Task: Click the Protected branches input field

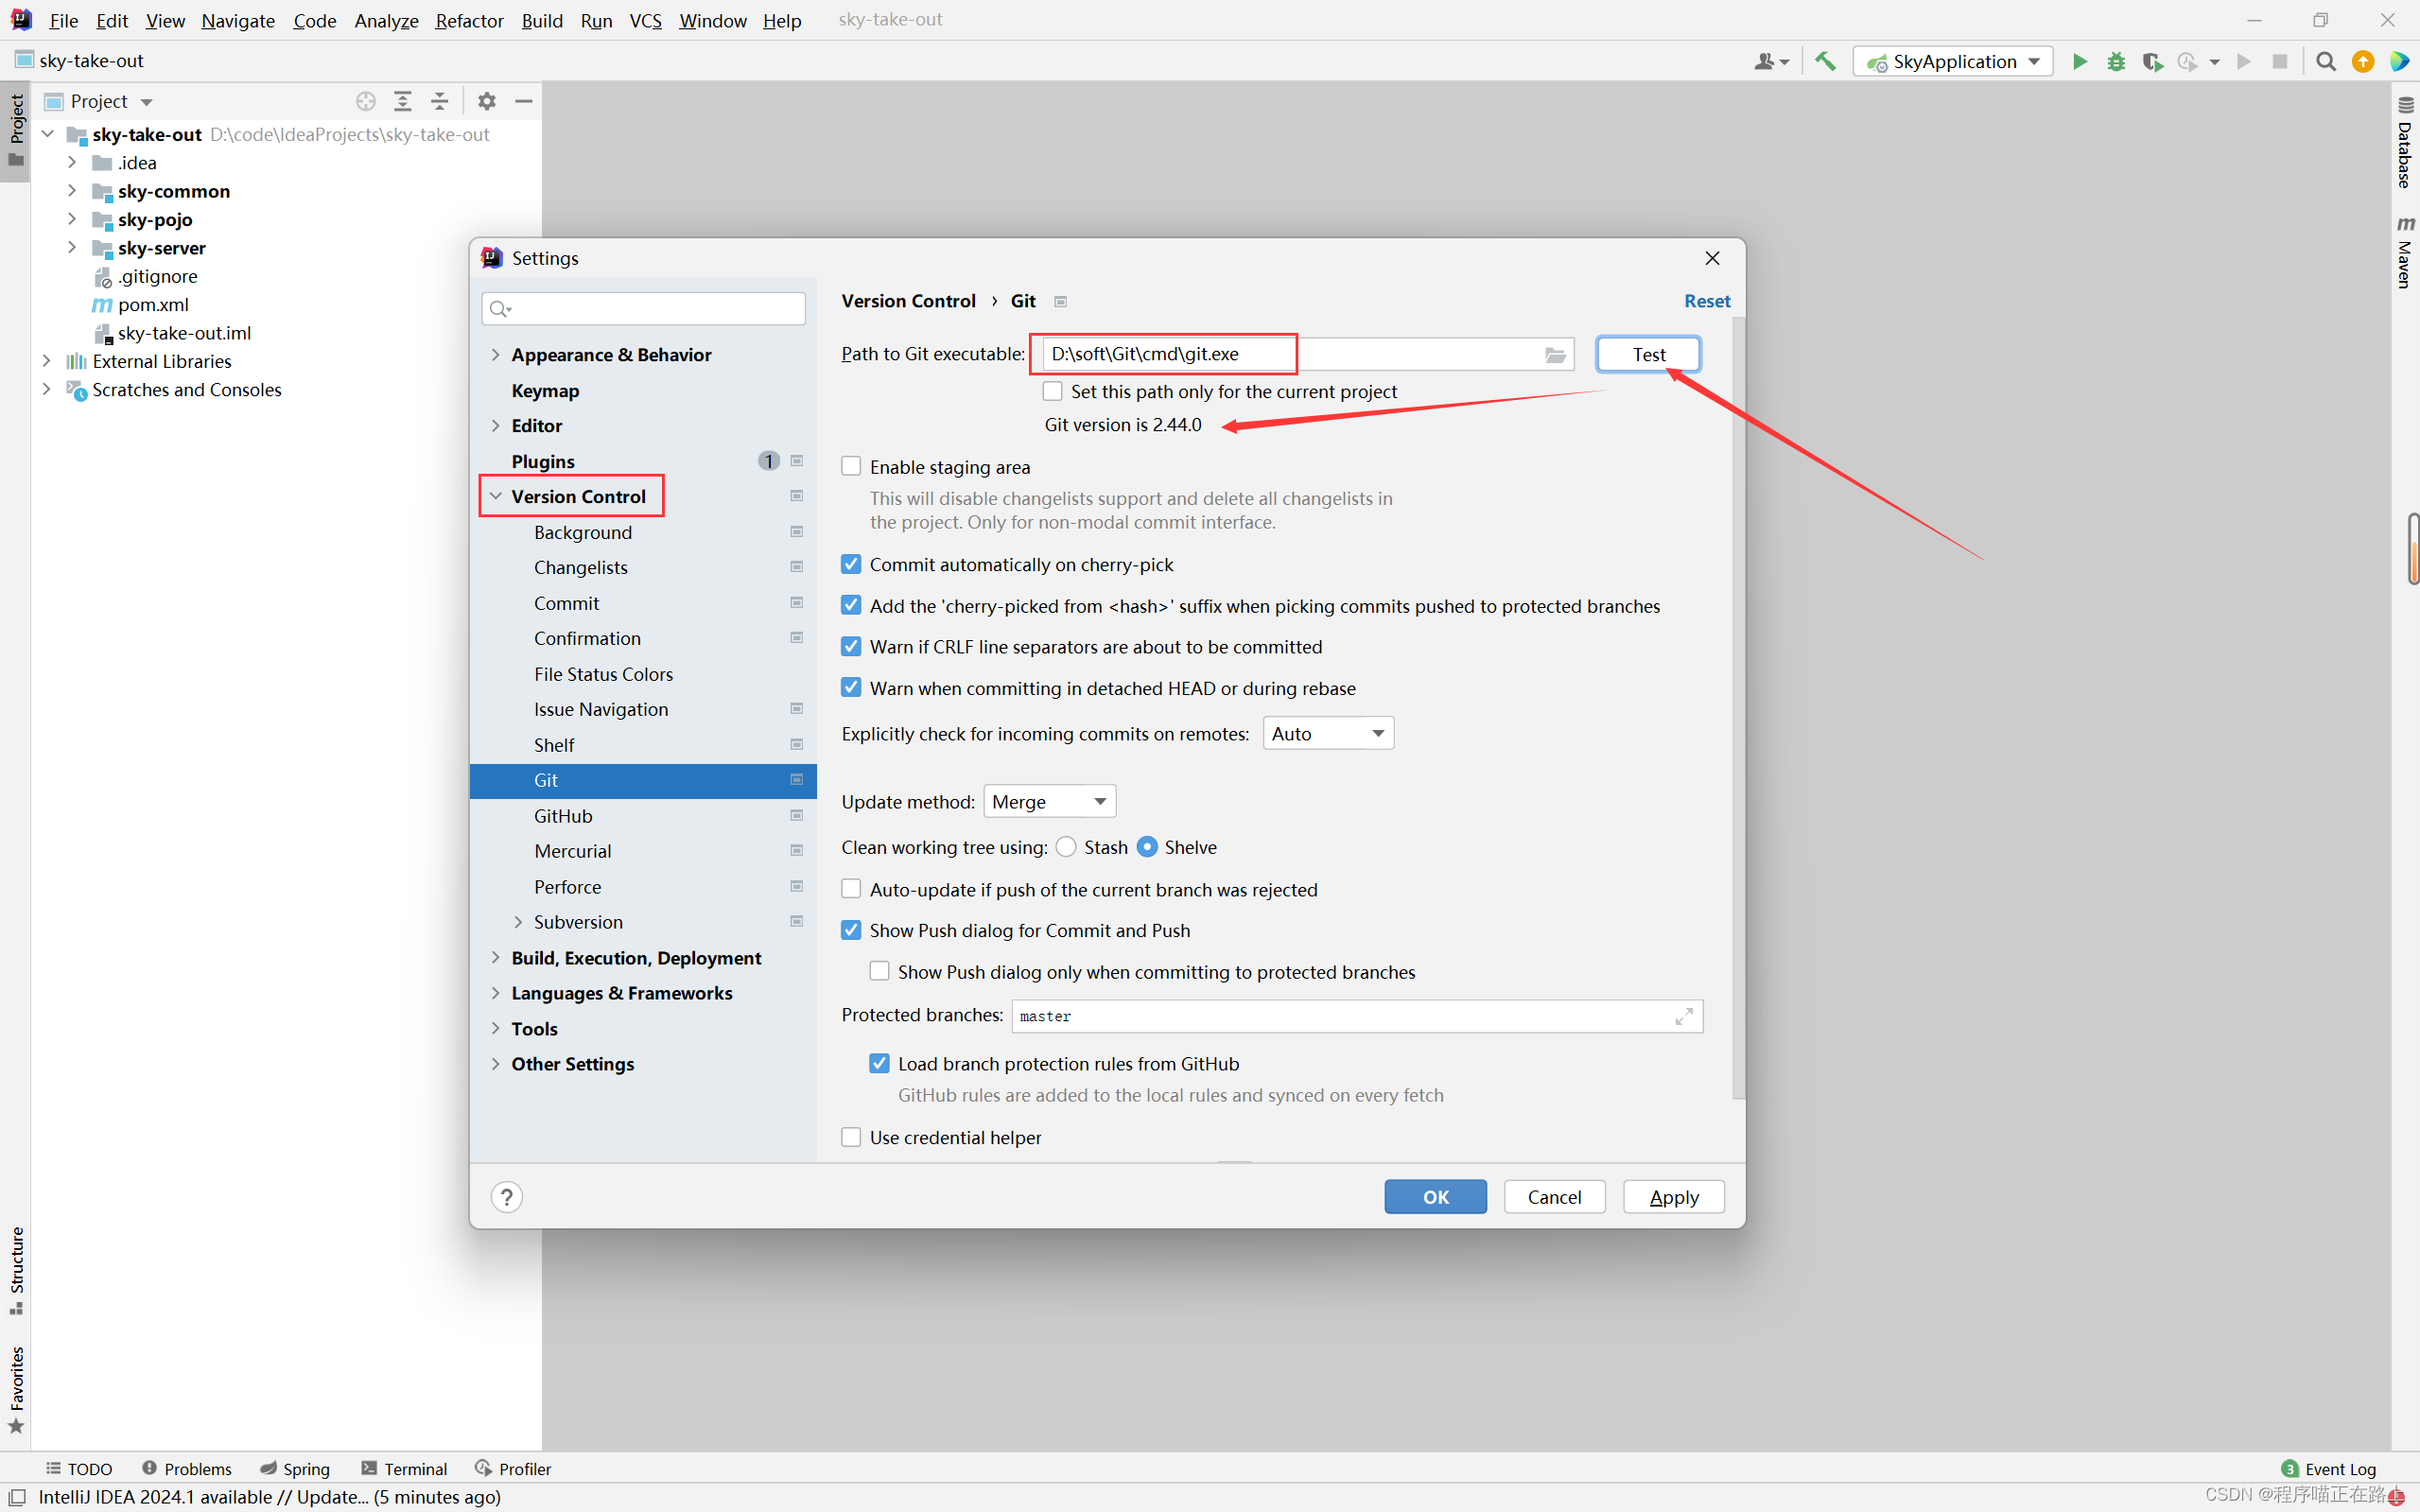Action: [x=1340, y=1016]
